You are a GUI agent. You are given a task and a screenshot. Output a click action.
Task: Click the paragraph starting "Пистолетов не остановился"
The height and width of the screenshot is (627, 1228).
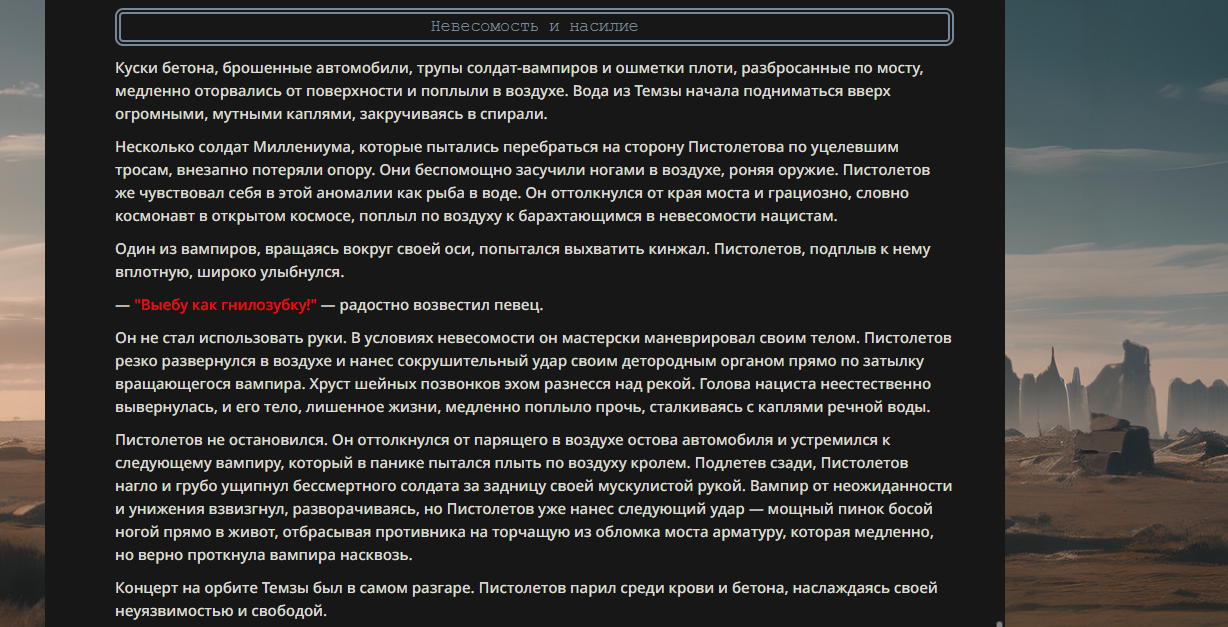534,498
